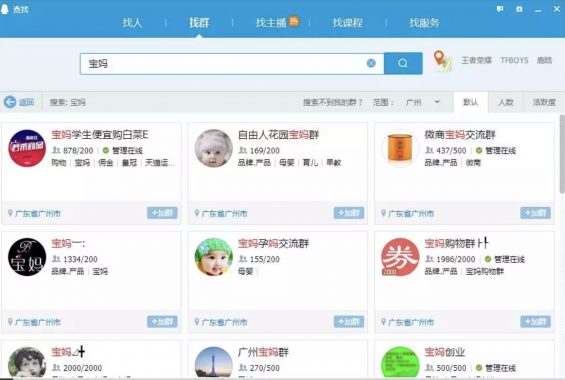Join 宝妈孕妈交流群 with +加群

click(349, 322)
